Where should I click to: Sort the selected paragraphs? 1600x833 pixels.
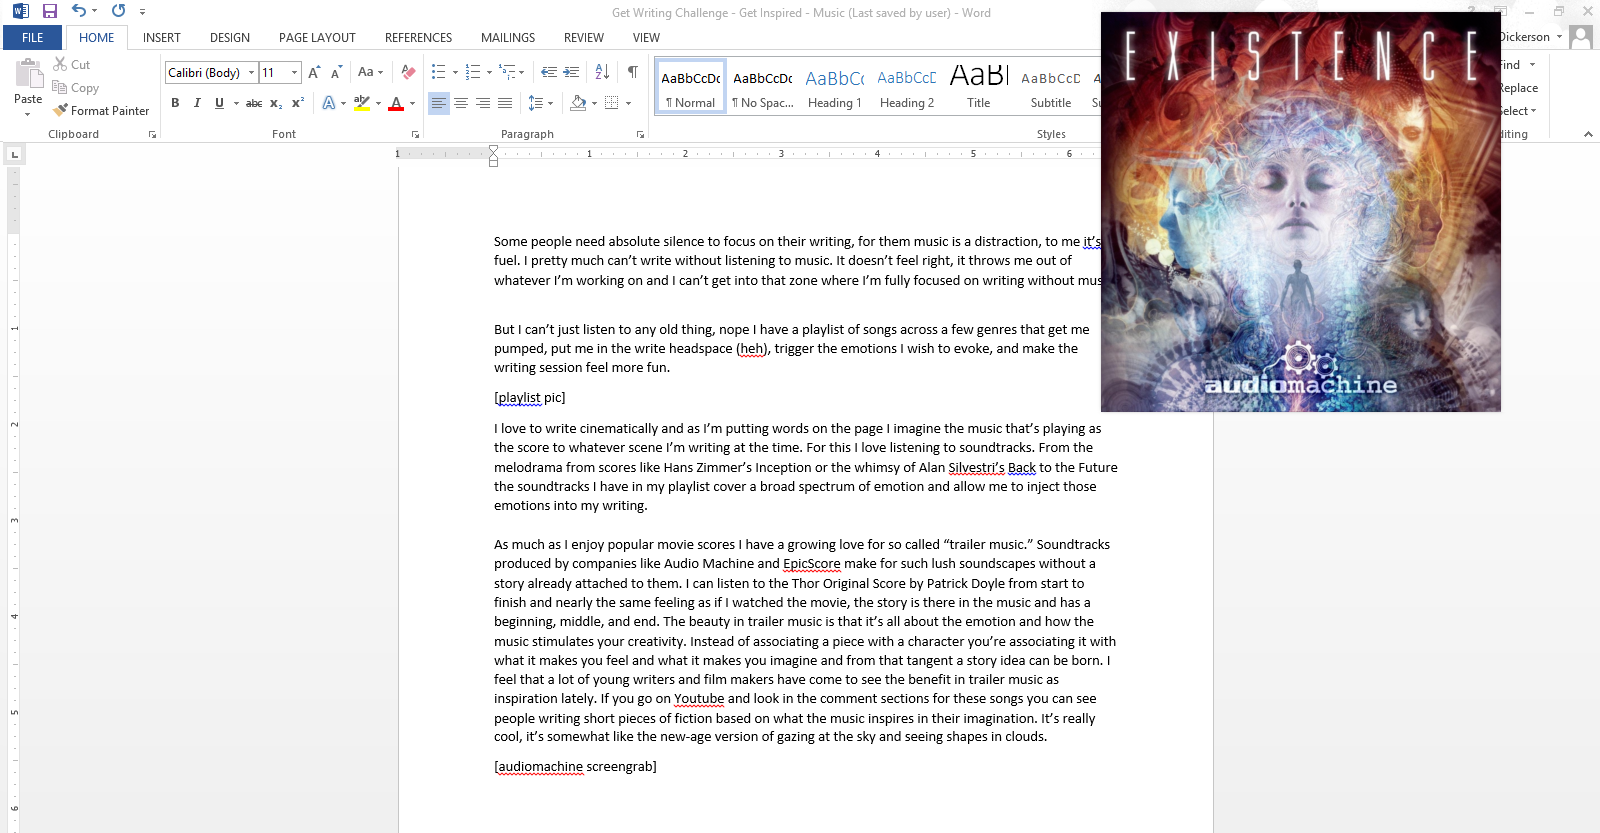tap(602, 72)
